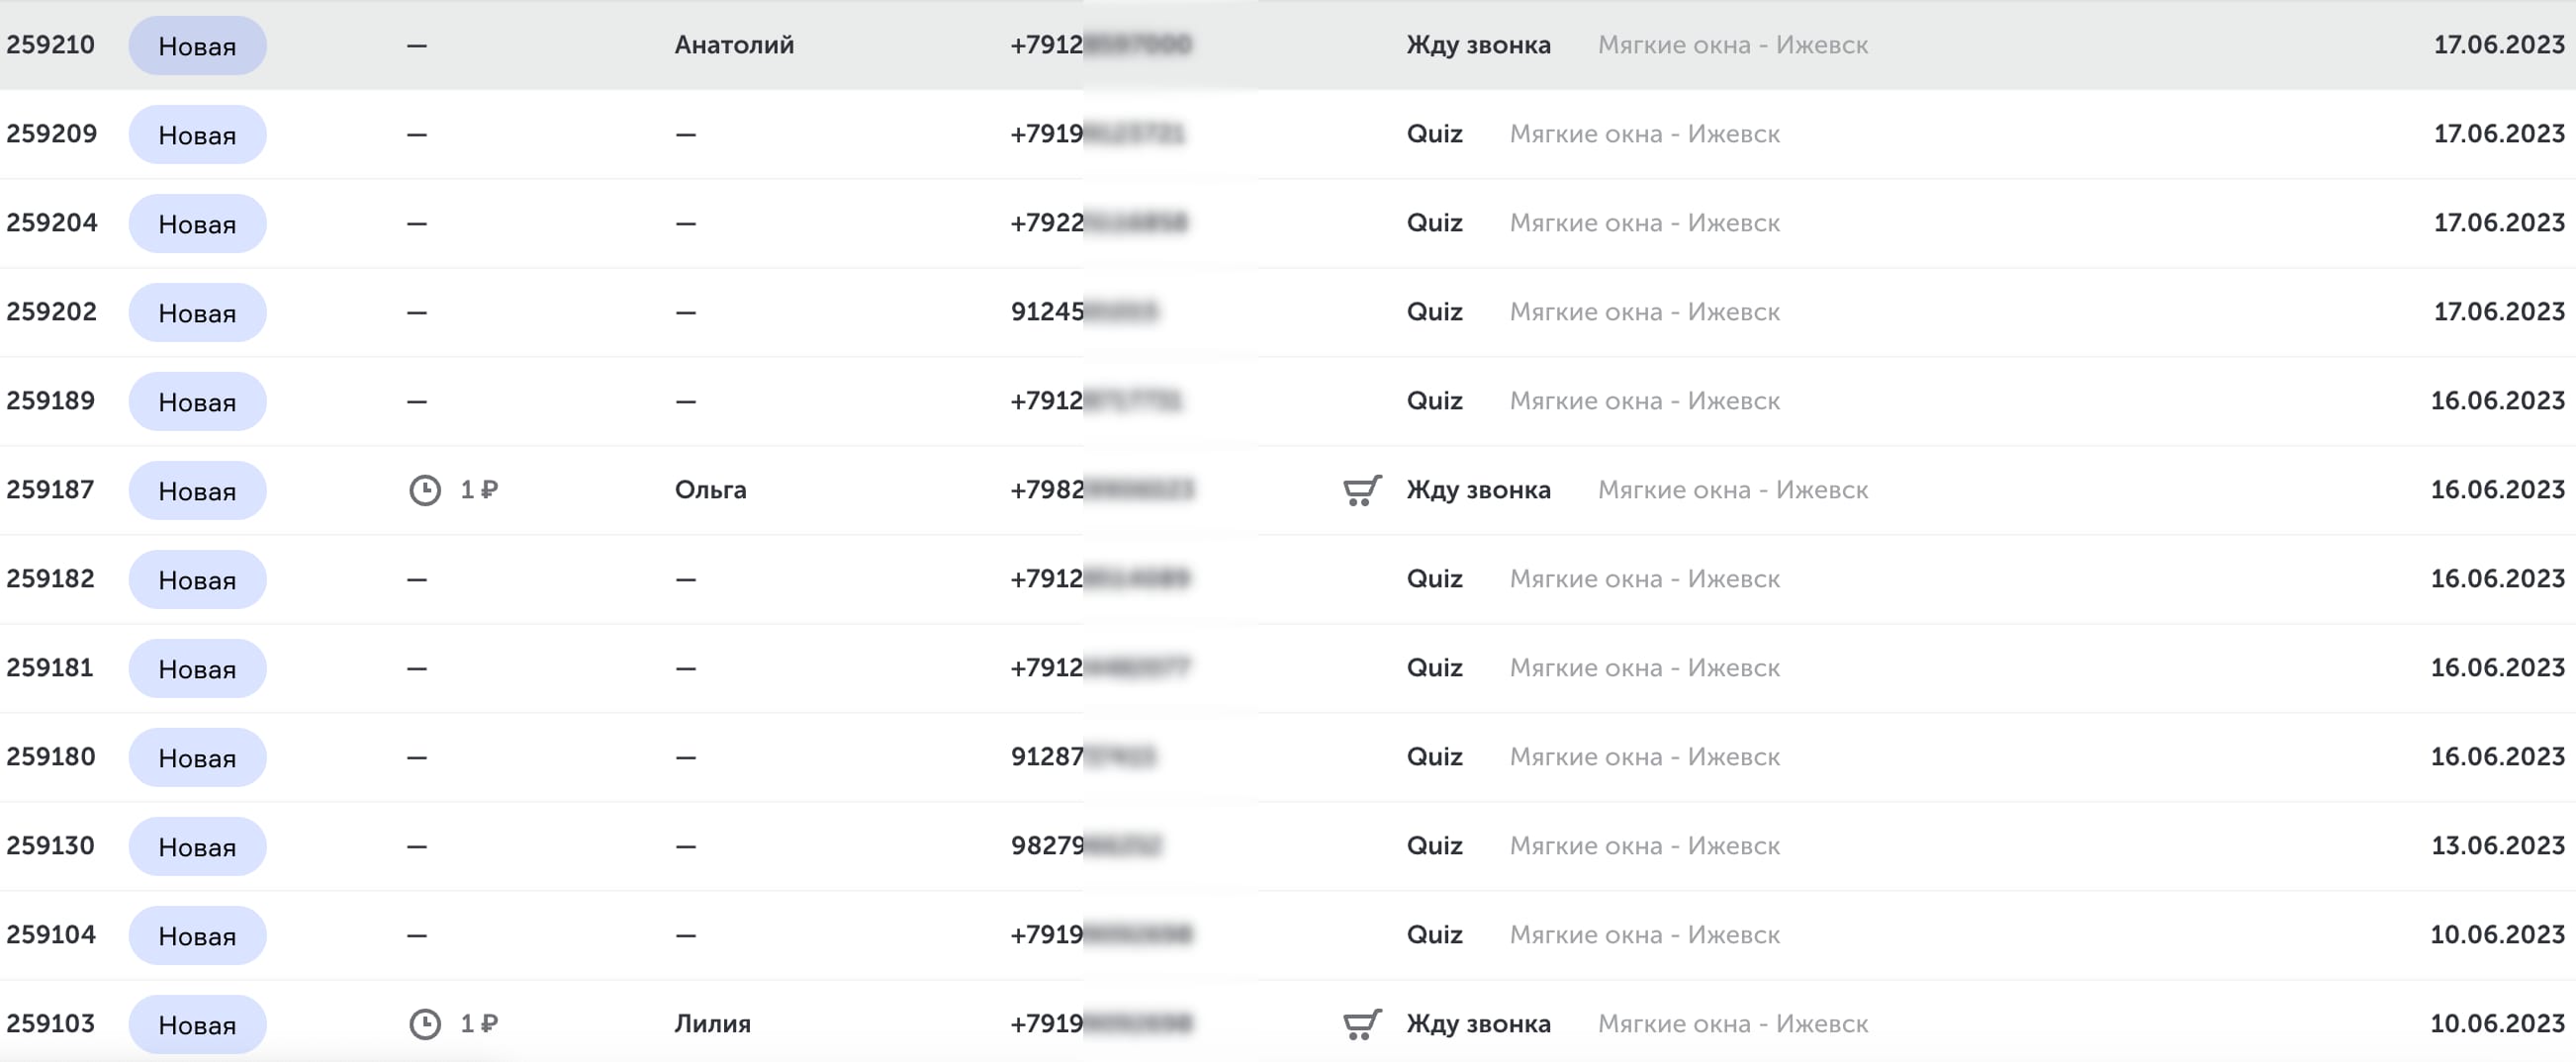Image resolution: width=2576 pixels, height=1062 pixels.
Task: Open status badge Новая for order 259210
Action: point(197,45)
